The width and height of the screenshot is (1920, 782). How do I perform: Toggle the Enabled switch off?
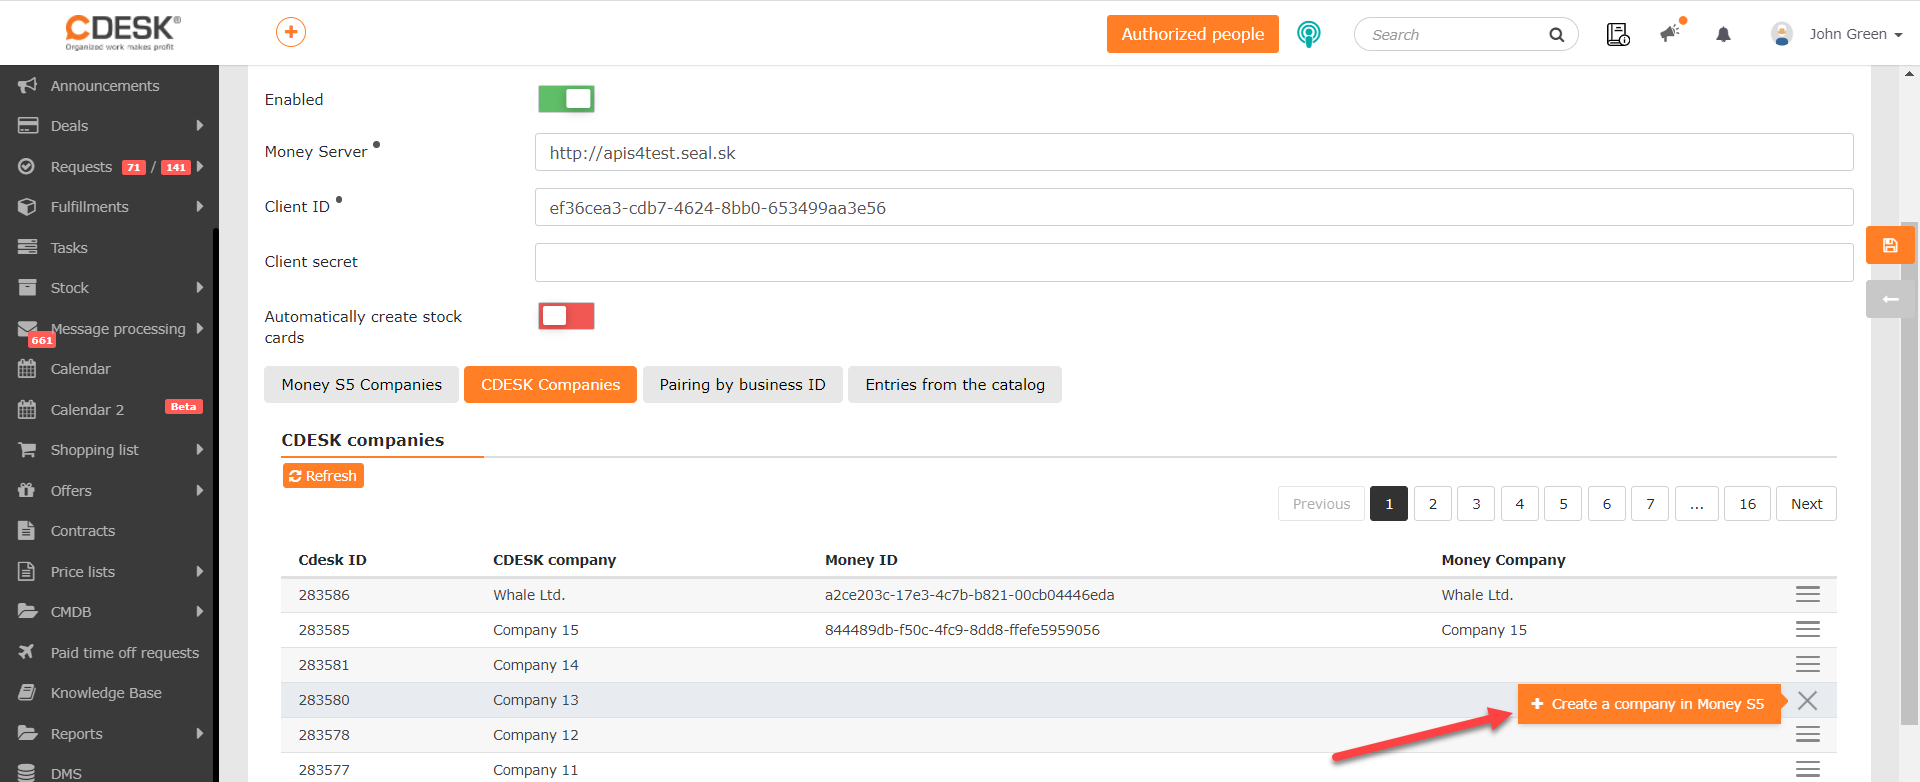(x=566, y=99)
